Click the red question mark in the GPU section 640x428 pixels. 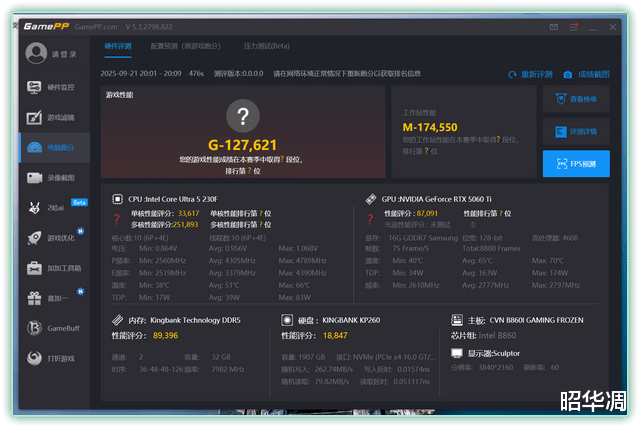click(x=370, y=219)
